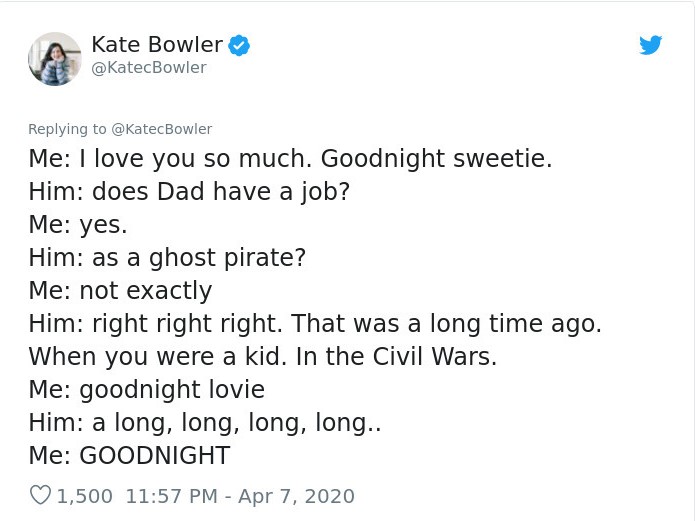This screenshot has width=695, height=521.
Task: Click the Apr 7, 2020 date
Action: click(296, 496)
